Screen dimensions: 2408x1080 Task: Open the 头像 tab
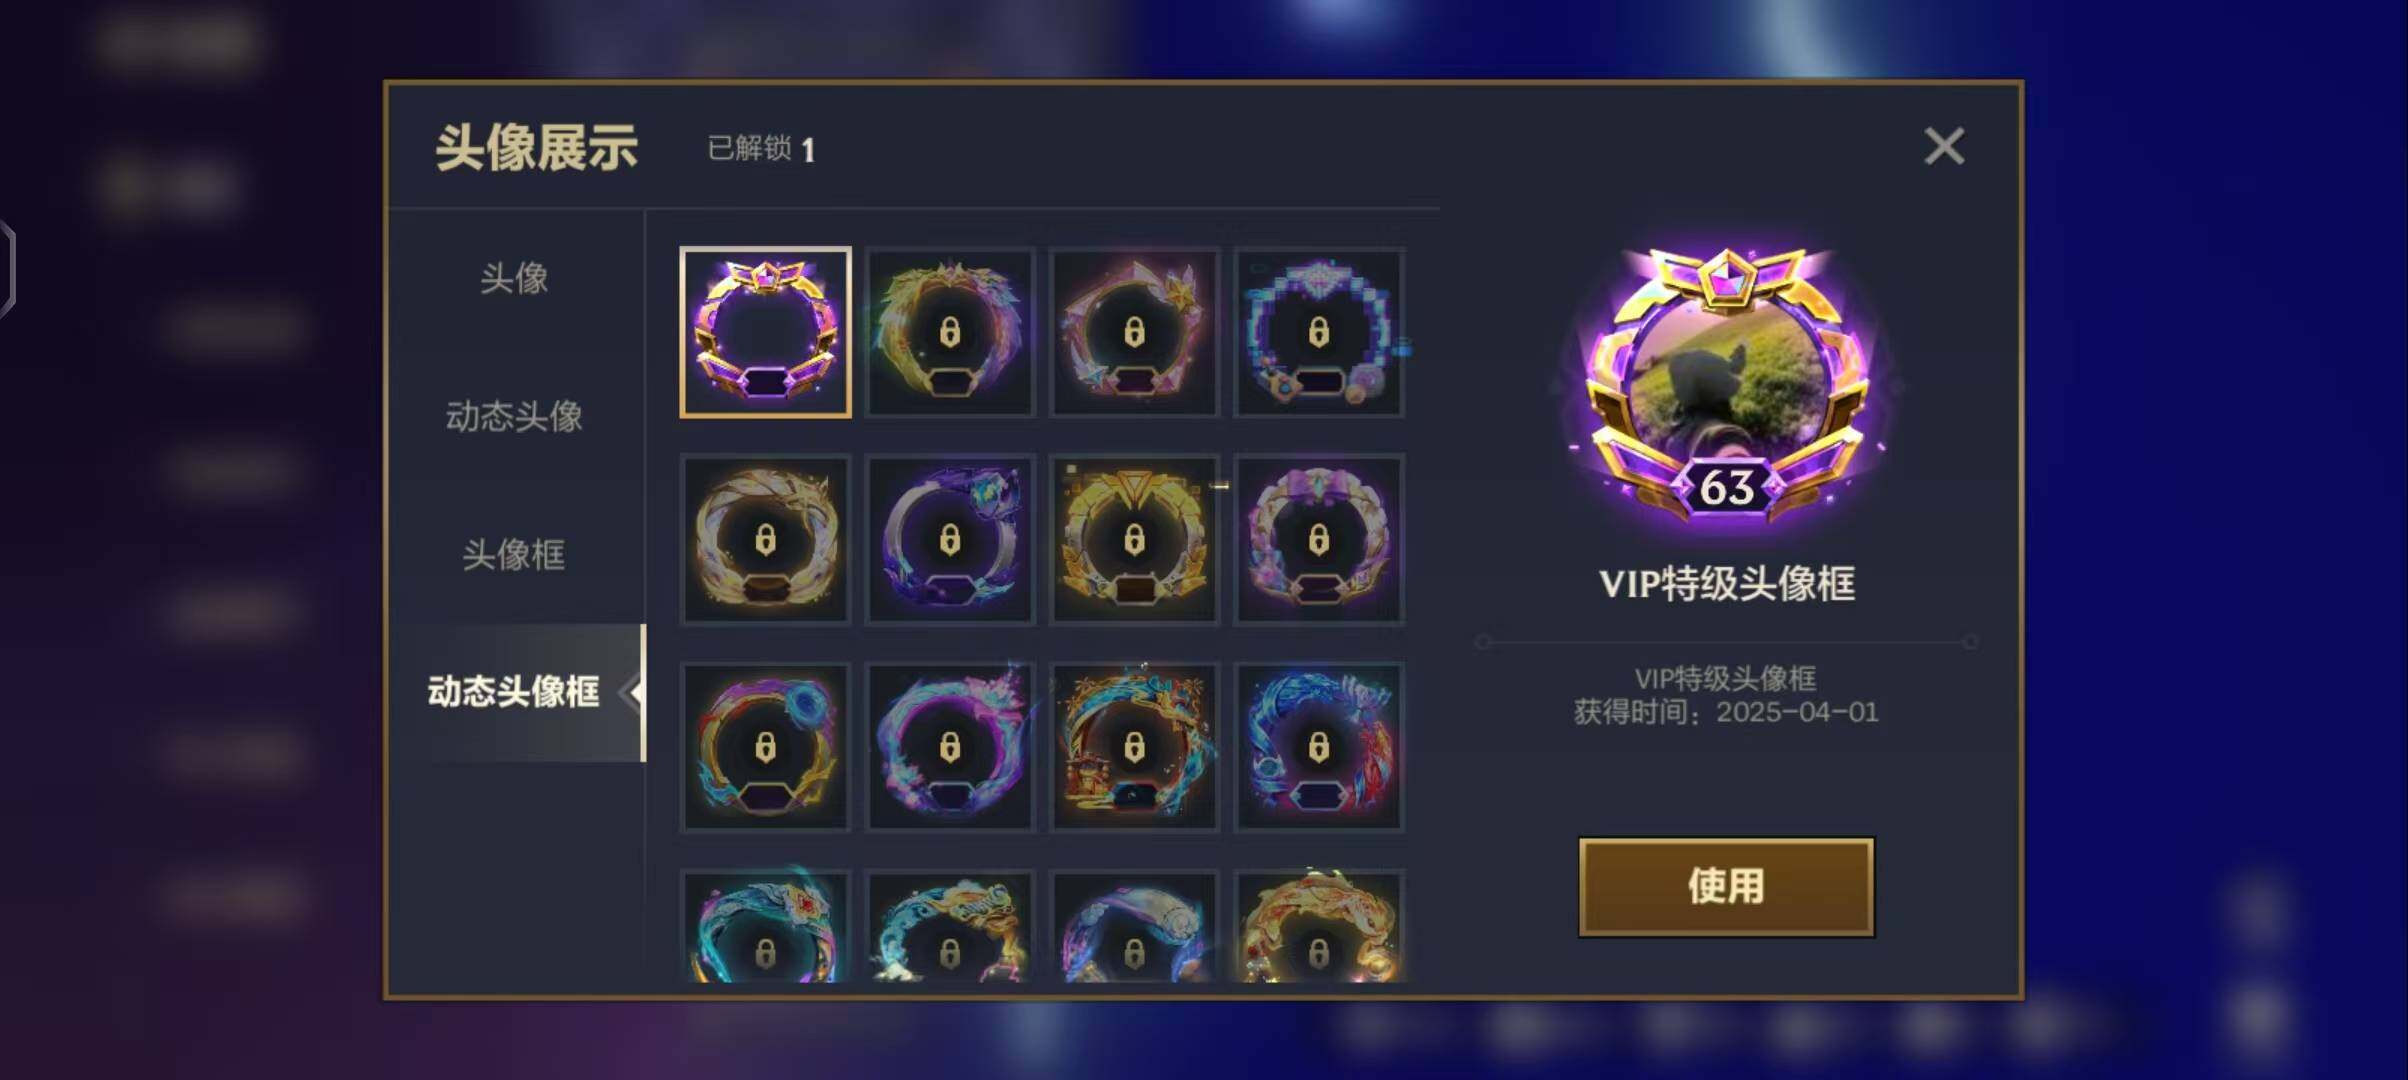pyautogui.click(x=514, y=278)
